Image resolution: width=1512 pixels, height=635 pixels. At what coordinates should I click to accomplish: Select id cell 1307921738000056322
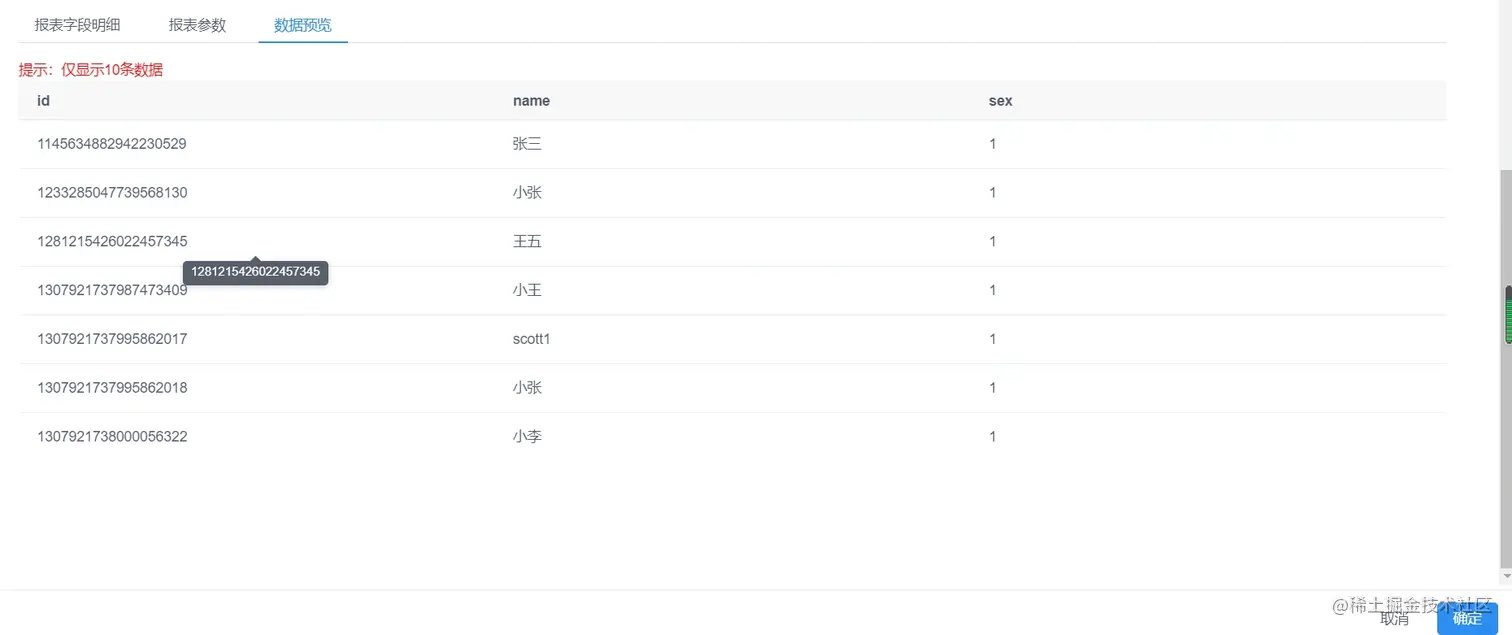coord(112,436)
